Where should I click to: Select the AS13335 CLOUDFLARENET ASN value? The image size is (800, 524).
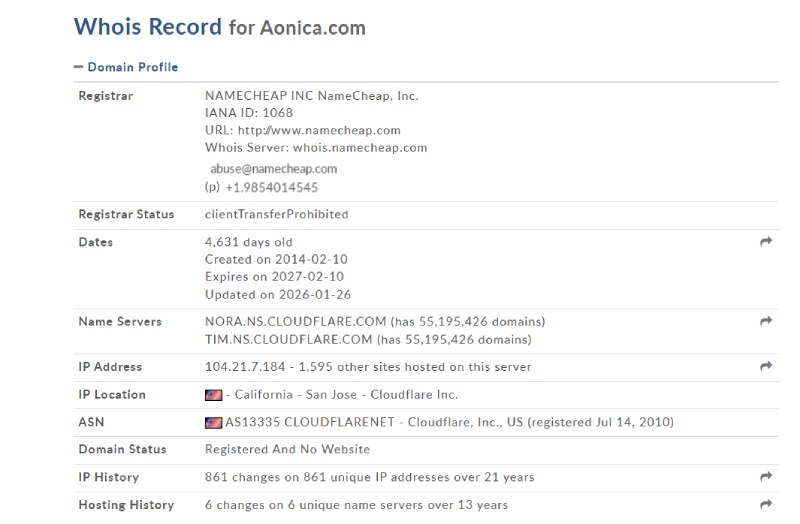tap(449, 422)
